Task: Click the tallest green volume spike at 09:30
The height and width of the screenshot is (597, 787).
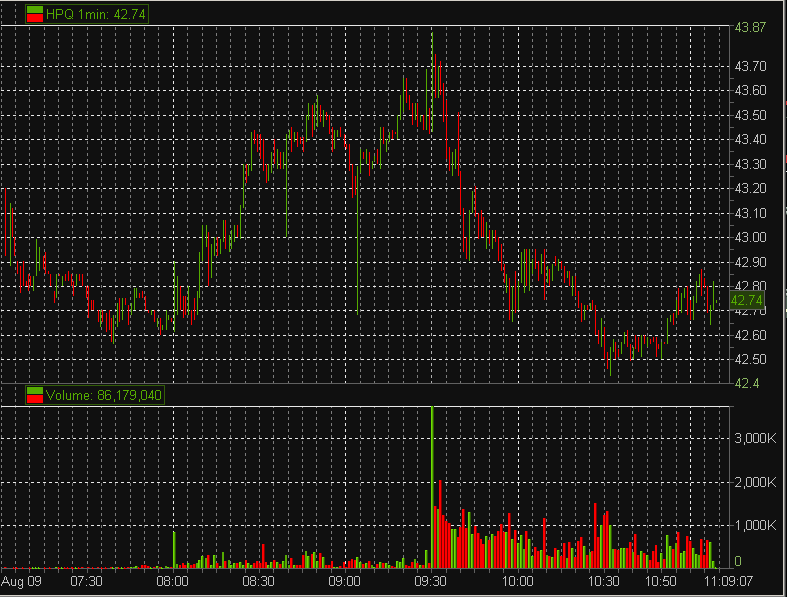Action: [x=432, y=487]
